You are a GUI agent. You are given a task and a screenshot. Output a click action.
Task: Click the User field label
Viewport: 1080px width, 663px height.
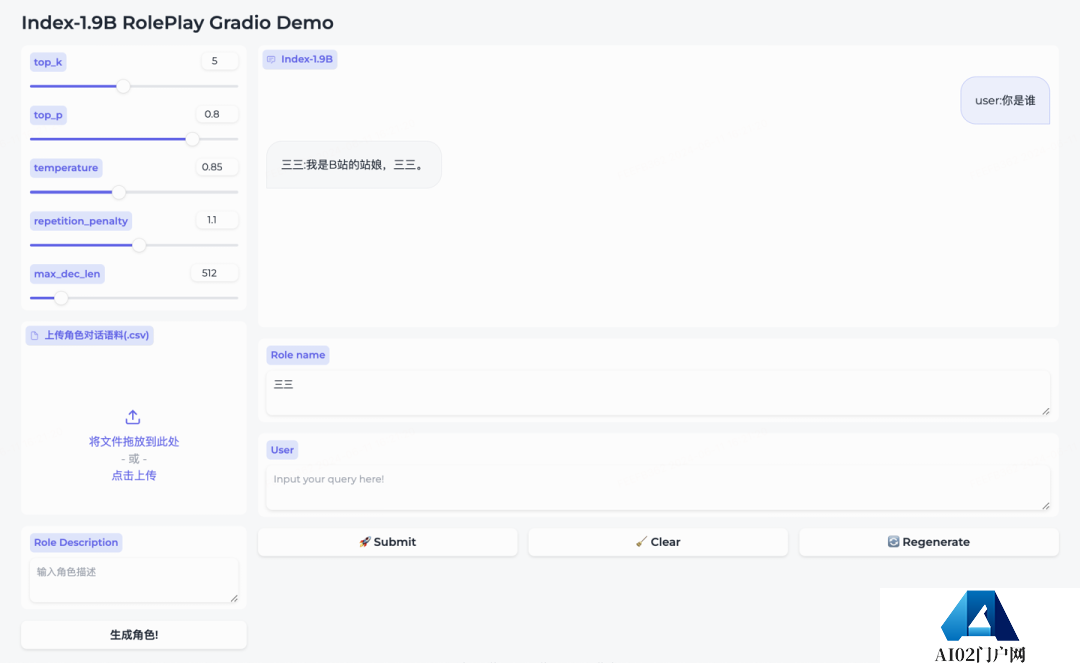(282, 450)
